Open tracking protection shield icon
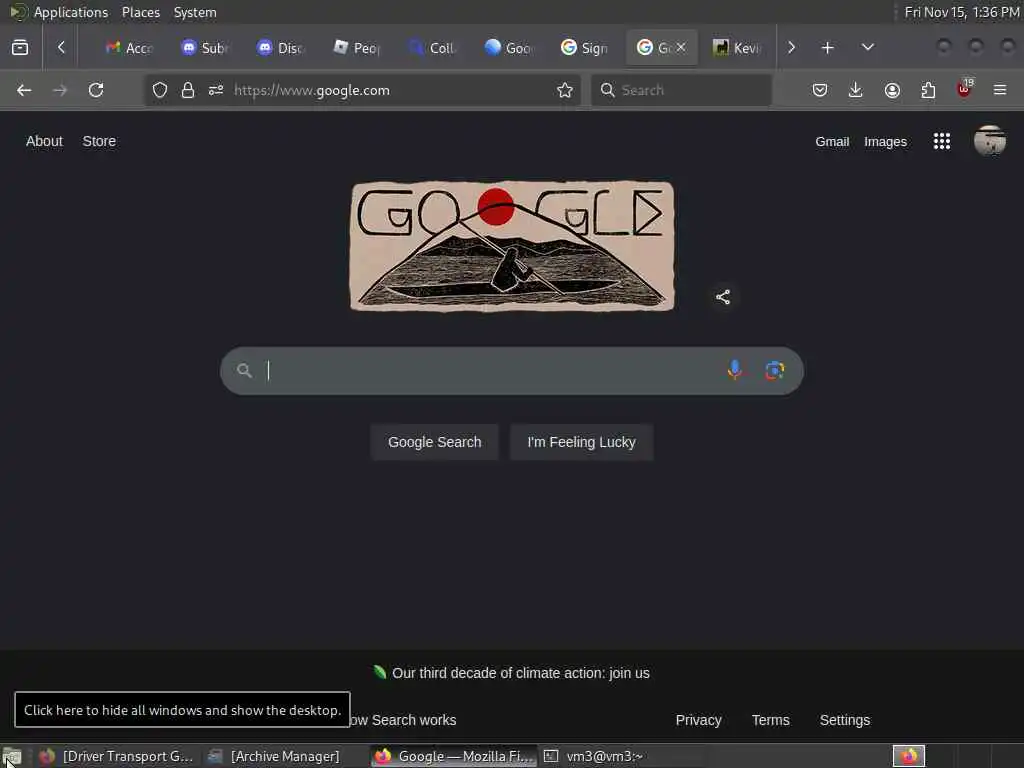The image size is (1024, 768). (x=160, y=90)
